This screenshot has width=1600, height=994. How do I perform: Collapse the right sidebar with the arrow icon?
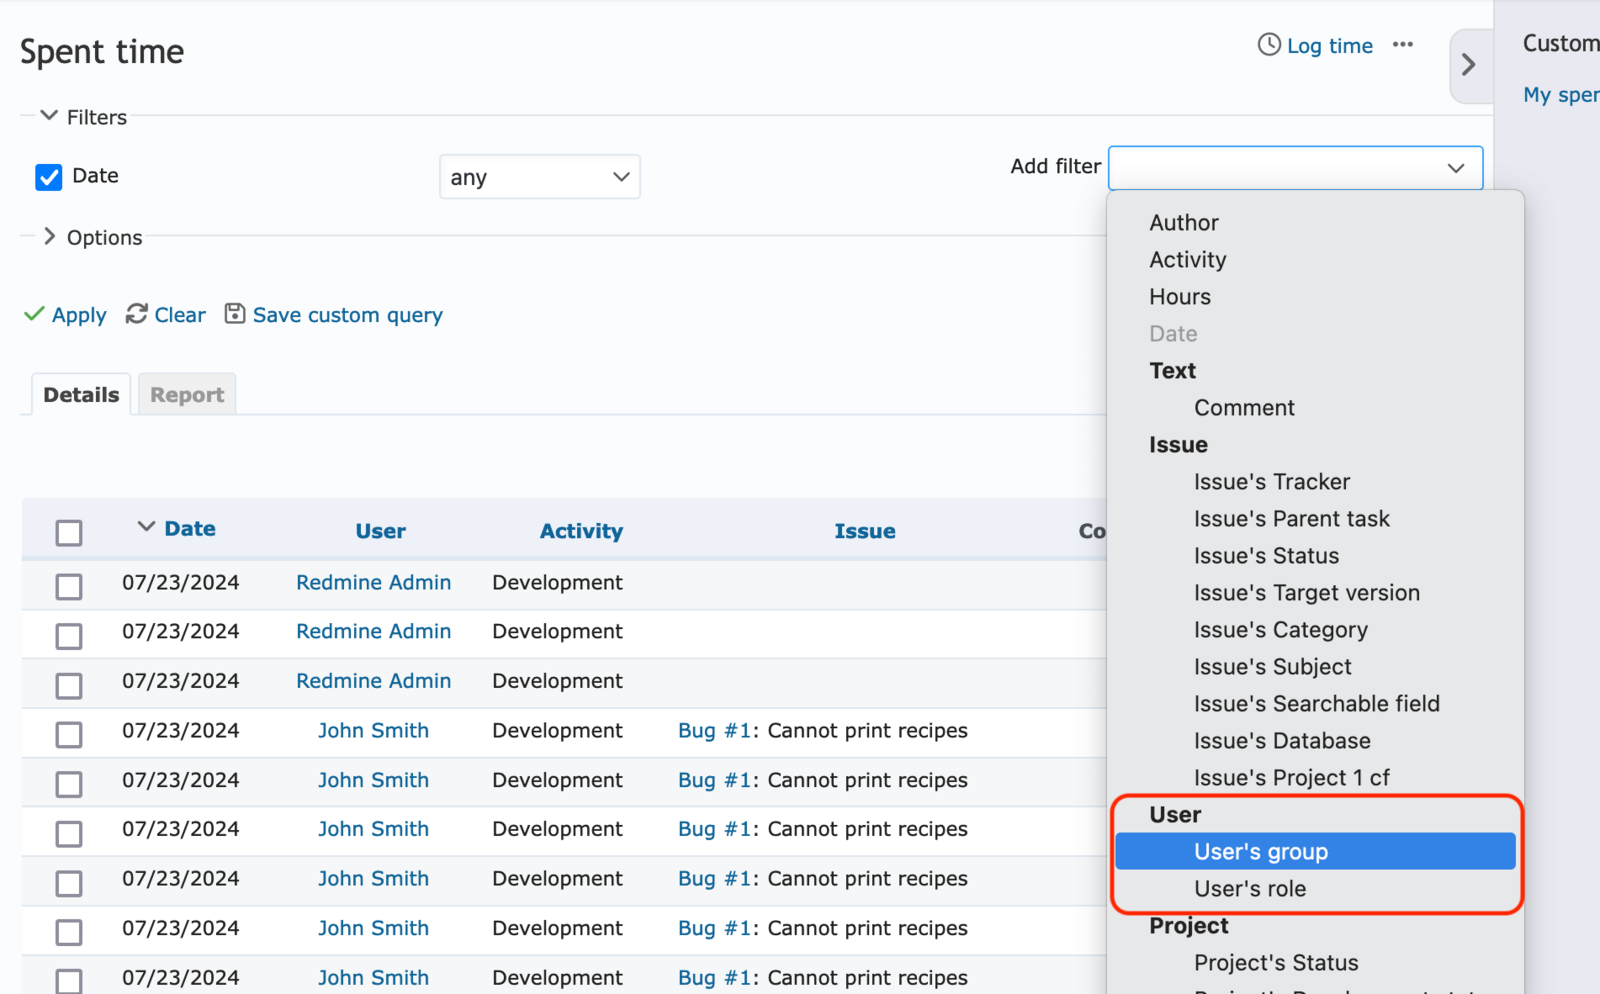[1469, 64]
